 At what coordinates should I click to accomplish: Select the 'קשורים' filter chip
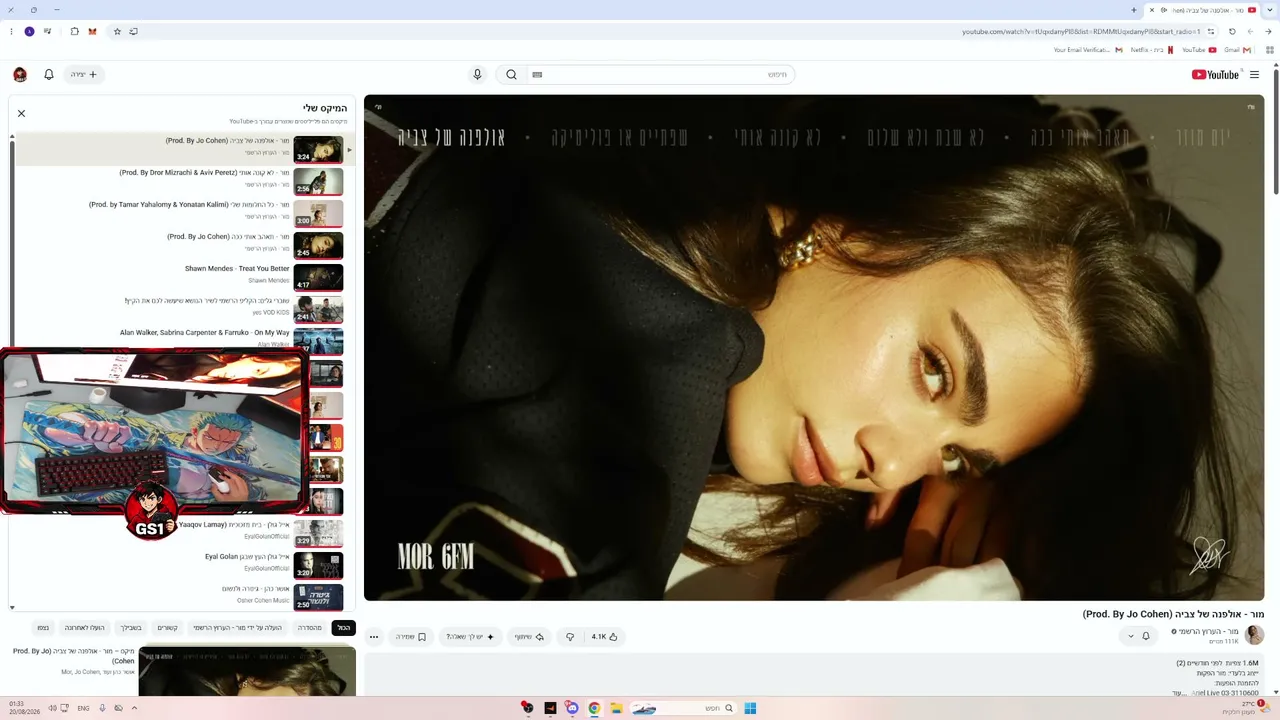[x=168, y=628]
